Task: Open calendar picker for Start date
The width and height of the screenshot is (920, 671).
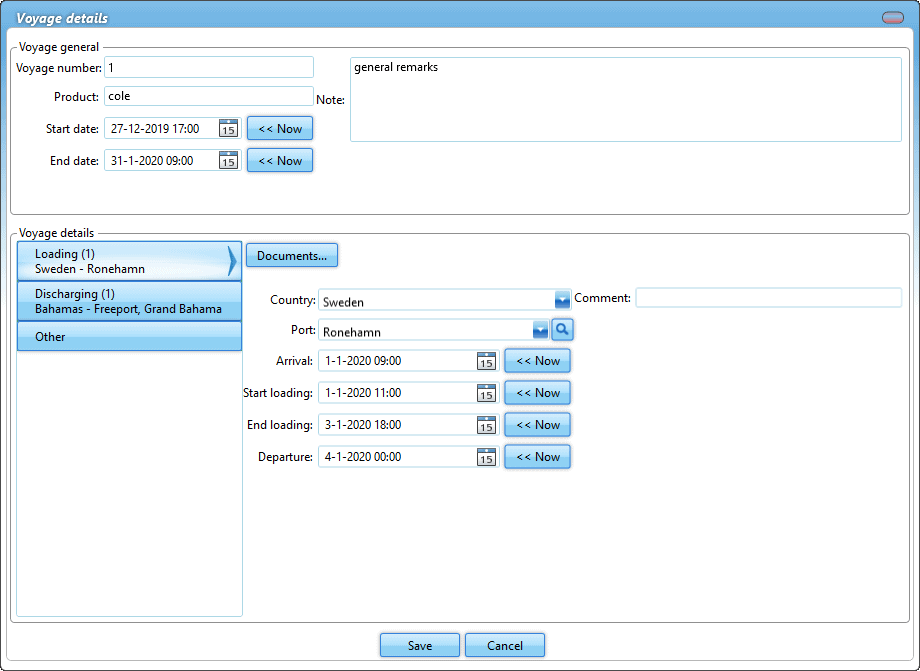Action: 228,129
